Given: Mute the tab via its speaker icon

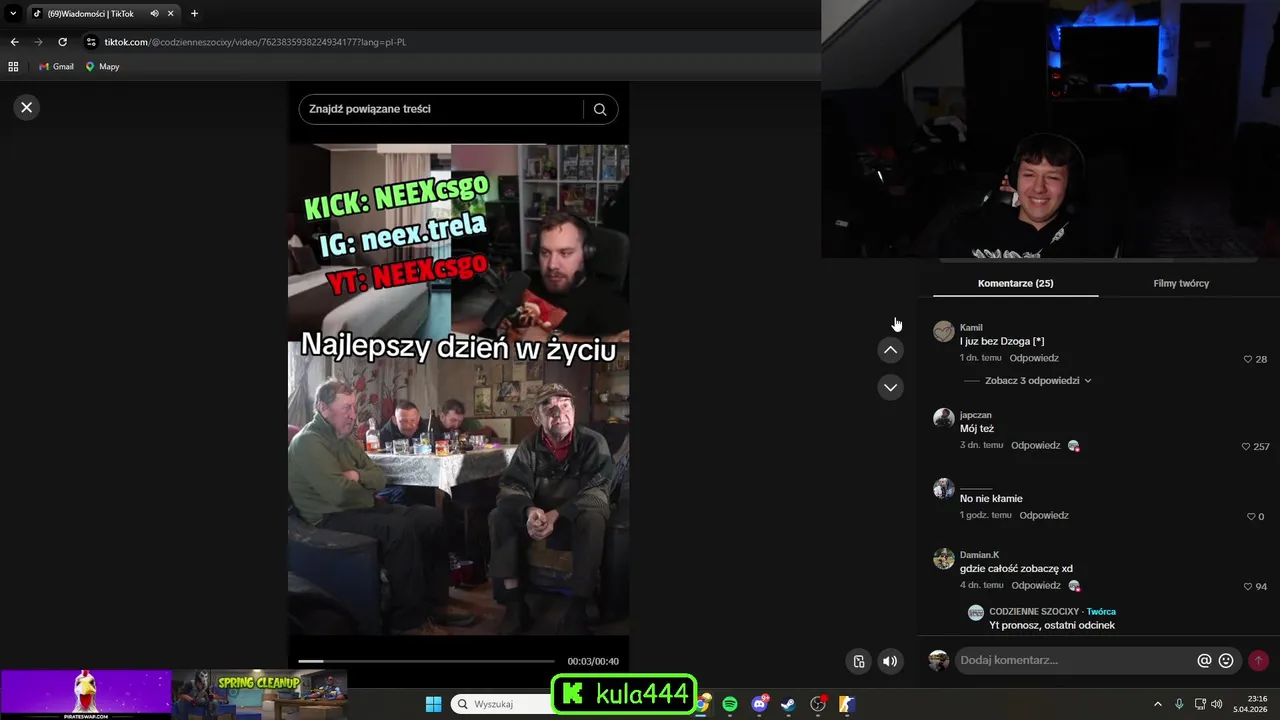Looking at the screenshot, I should point(154,14).
